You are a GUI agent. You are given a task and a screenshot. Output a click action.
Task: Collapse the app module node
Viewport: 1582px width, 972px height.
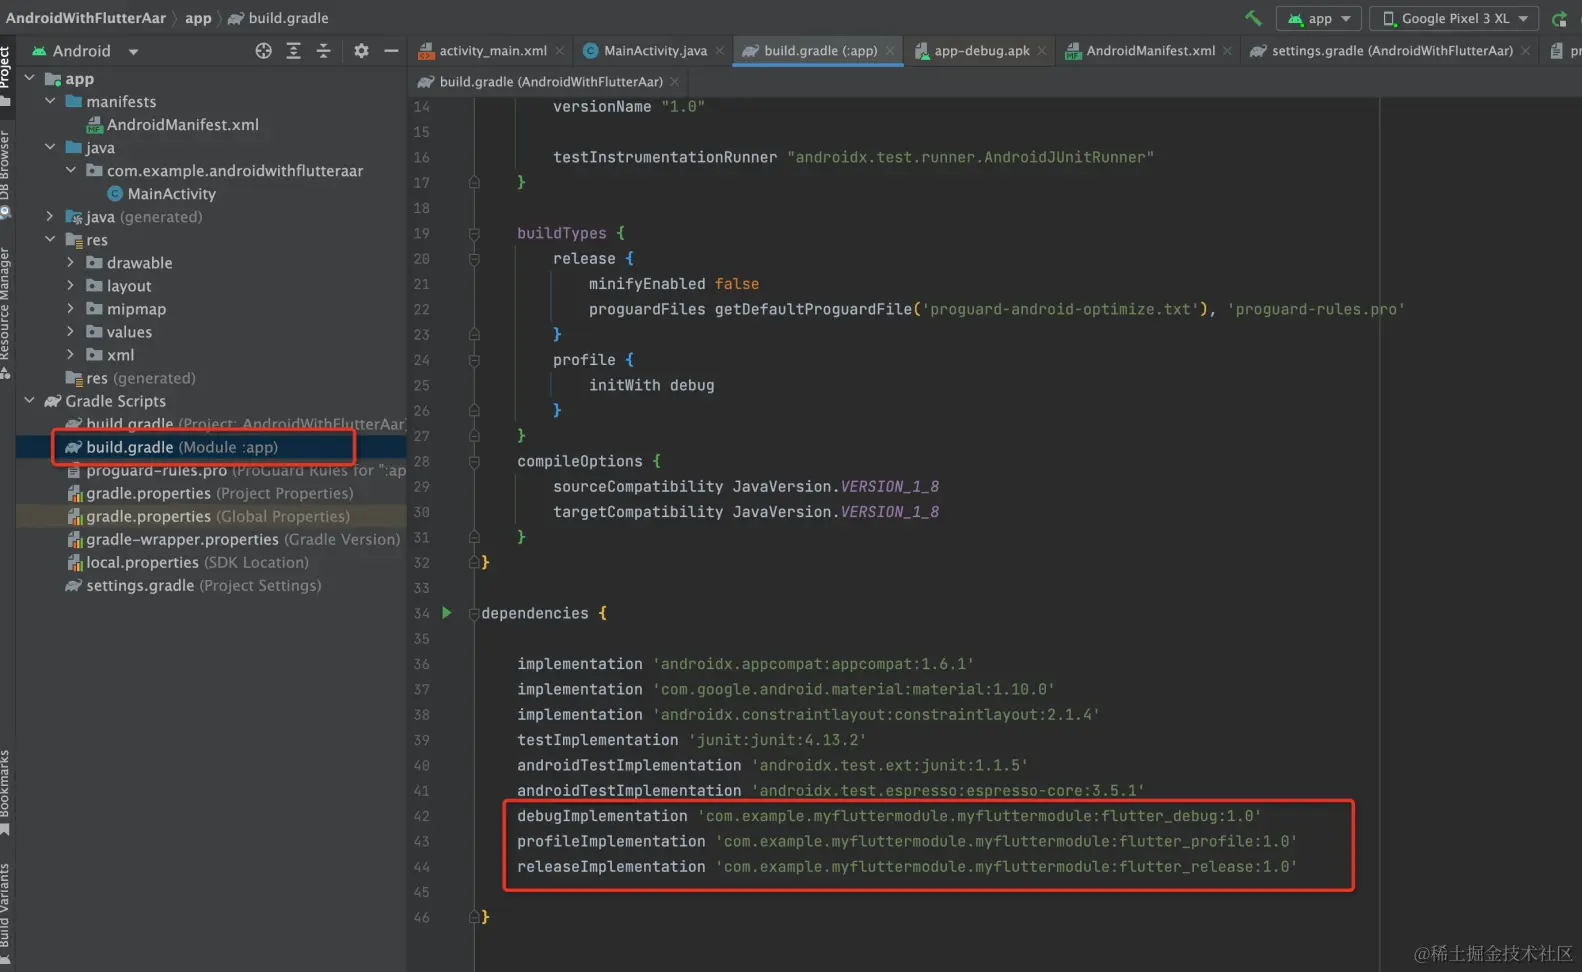pos(29,78)
